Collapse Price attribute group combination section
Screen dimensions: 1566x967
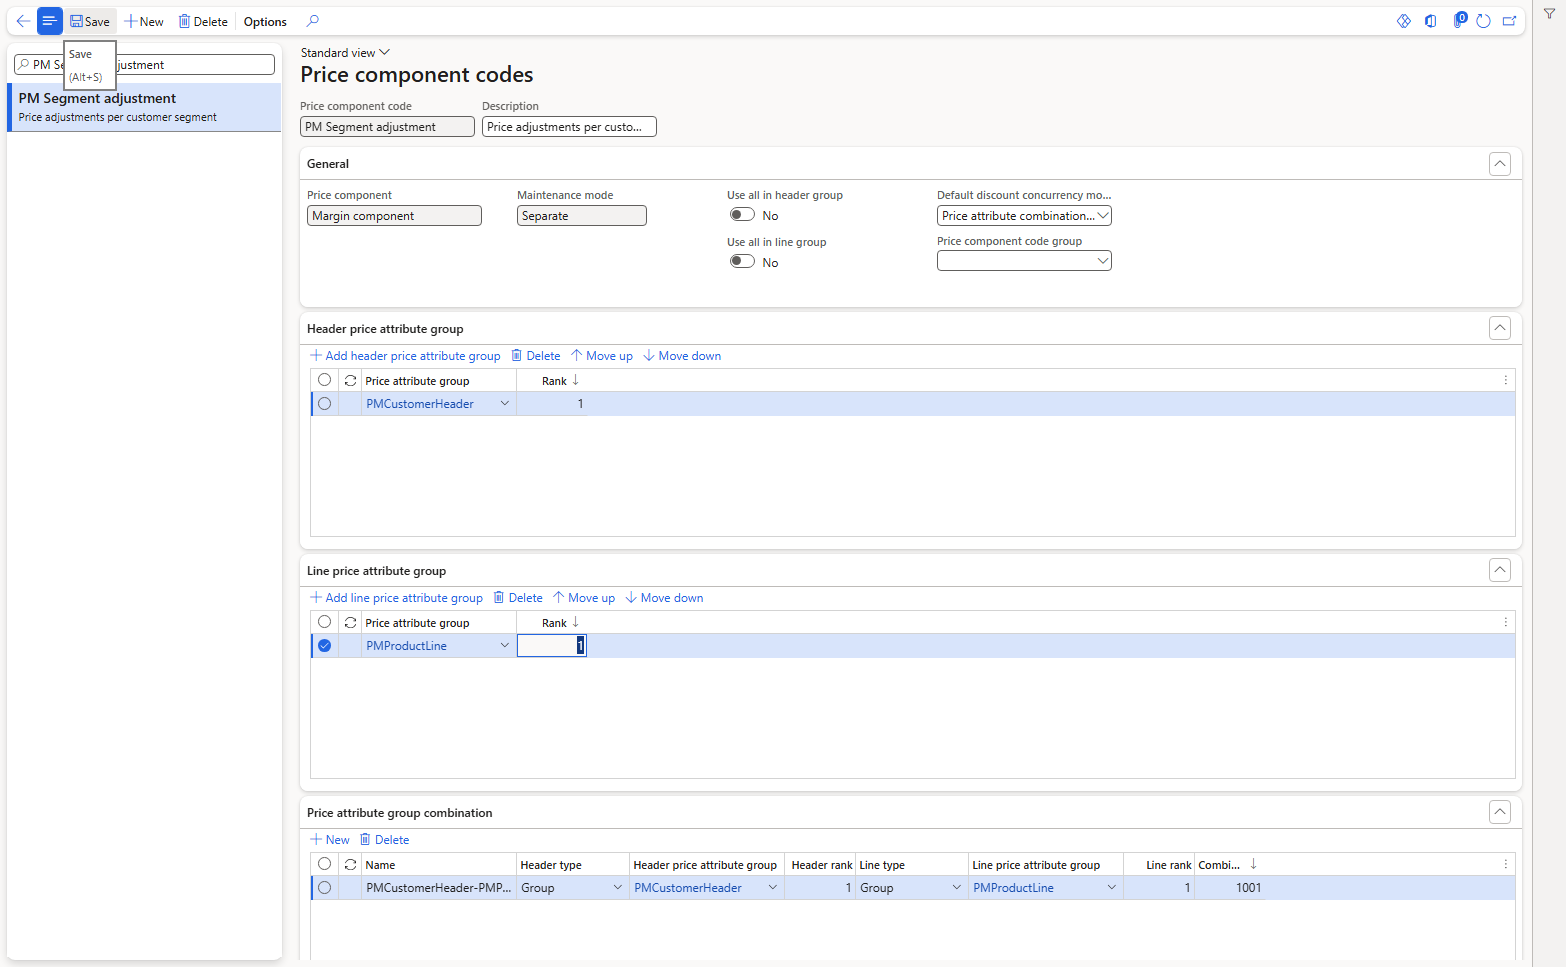[1500, 812]
